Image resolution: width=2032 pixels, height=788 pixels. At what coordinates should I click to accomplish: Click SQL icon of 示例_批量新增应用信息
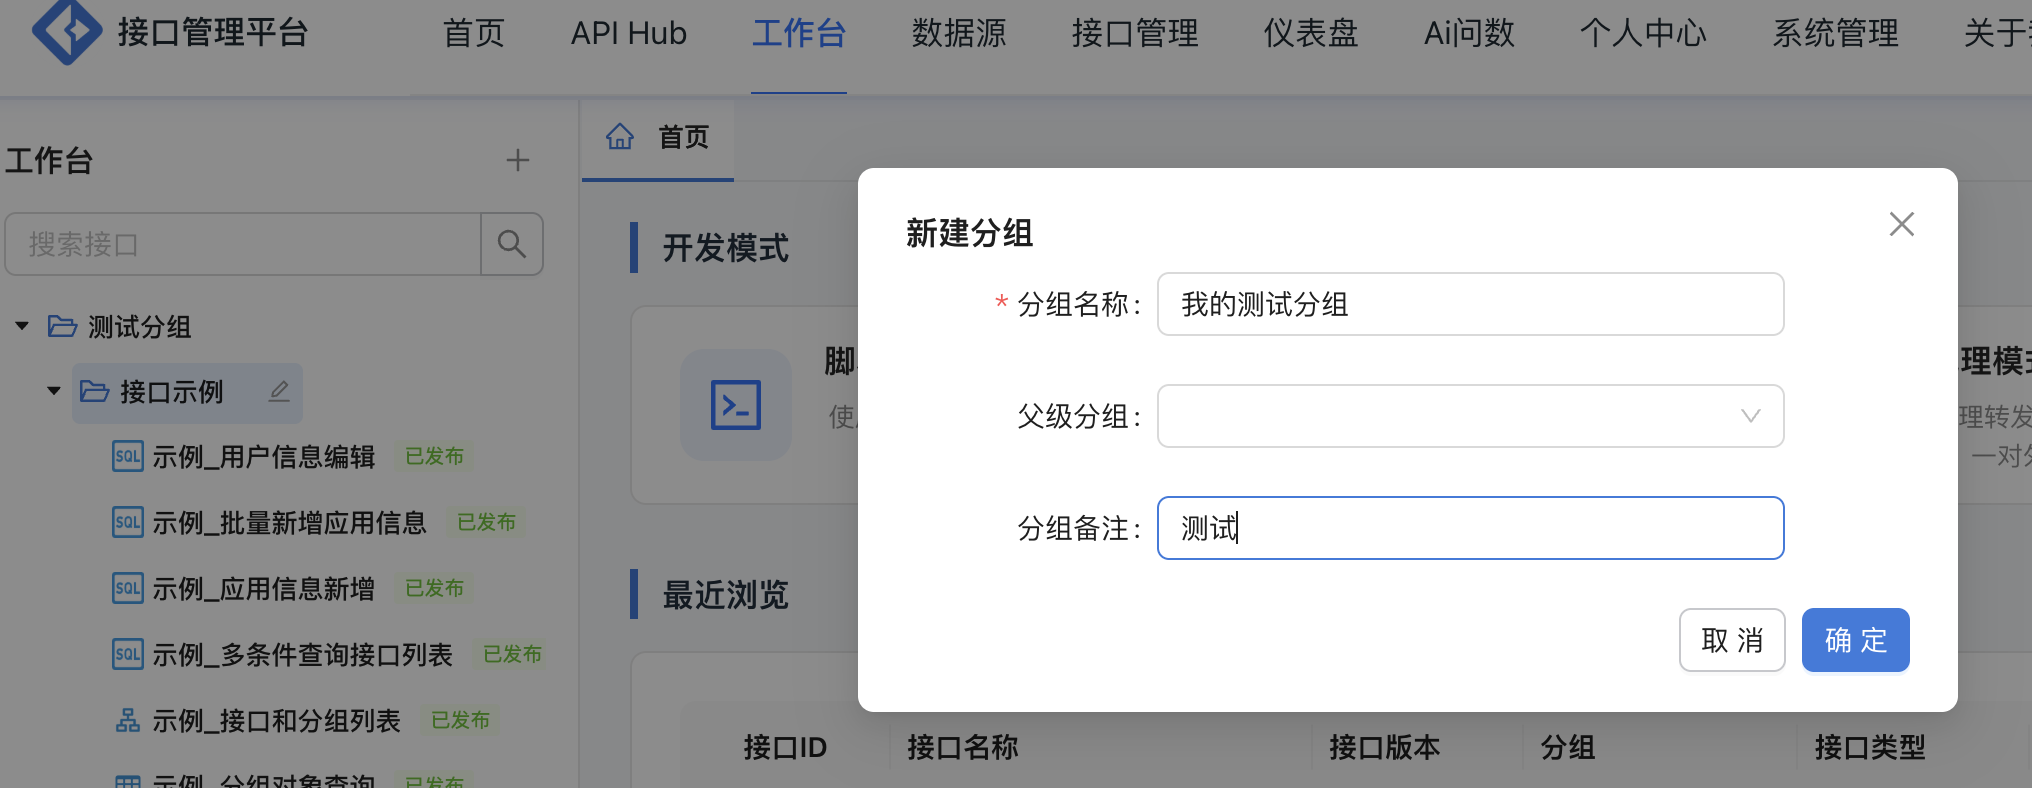click(127, 523)
